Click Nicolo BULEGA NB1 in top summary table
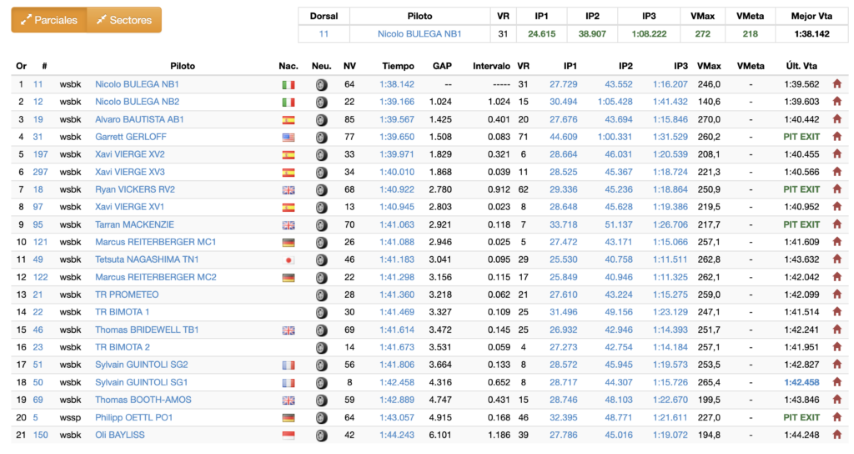Screen dimensions: 854x454 pos(419,34)
